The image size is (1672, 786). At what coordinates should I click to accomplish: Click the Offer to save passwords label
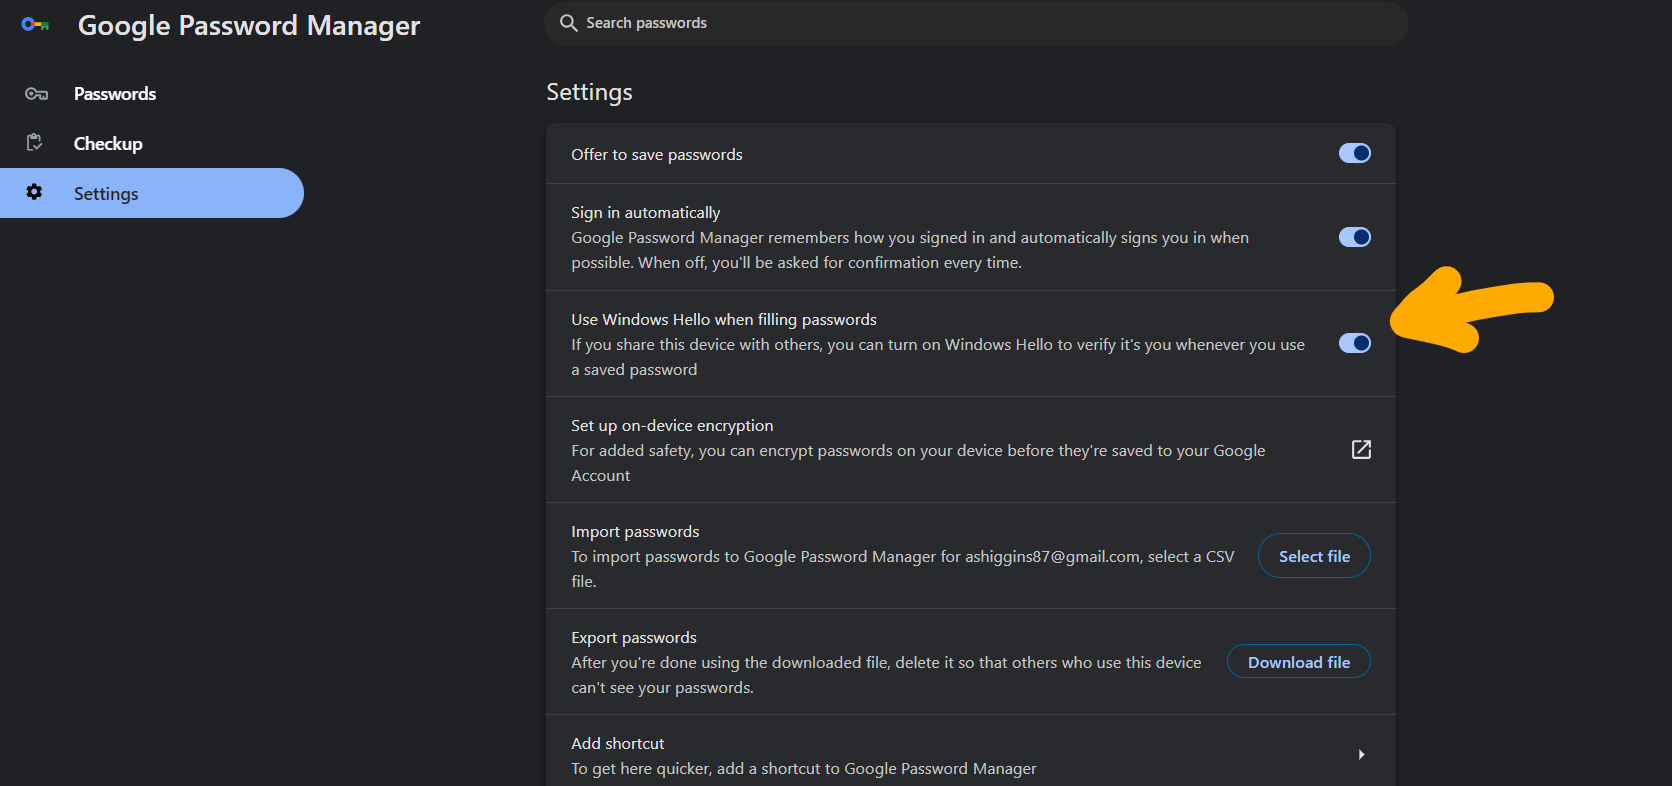click(x=657, y=154)
